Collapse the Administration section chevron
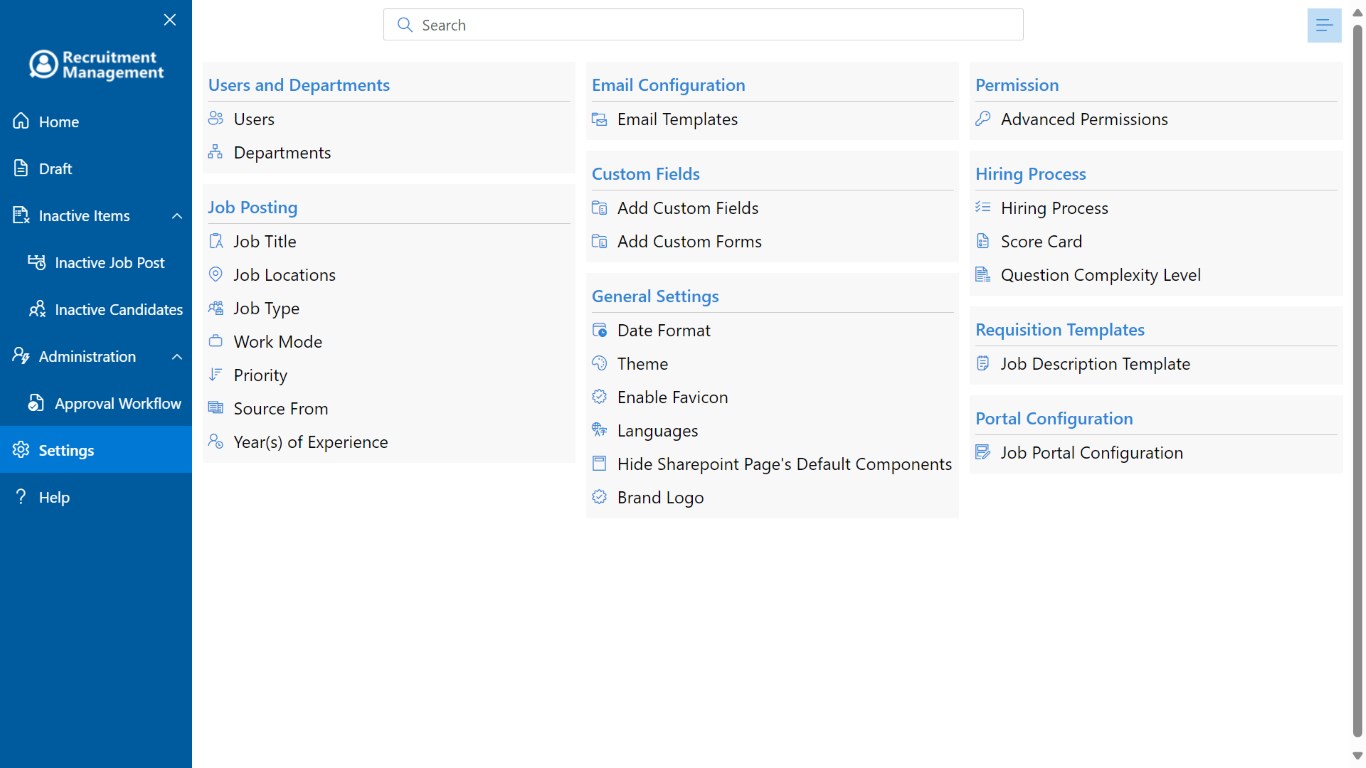The height and width of the screenshot is (768, 1366). (177, 357)
